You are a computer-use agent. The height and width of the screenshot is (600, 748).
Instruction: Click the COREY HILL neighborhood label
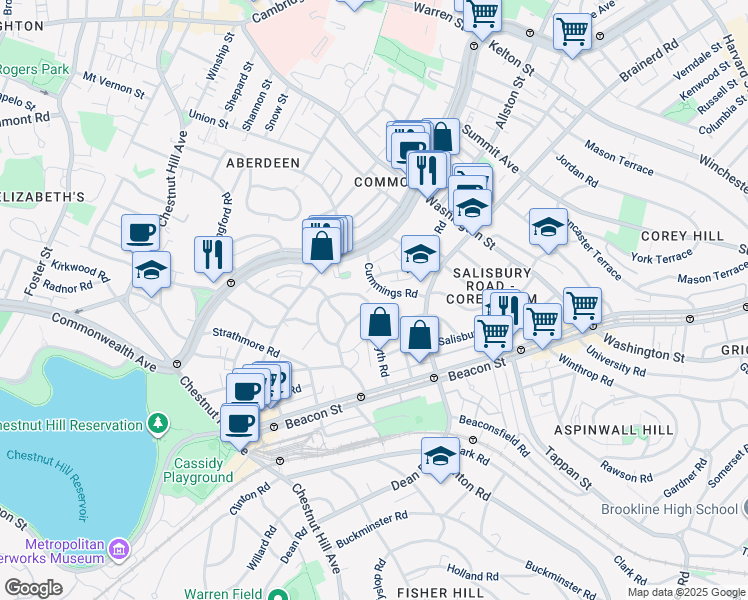683,236
